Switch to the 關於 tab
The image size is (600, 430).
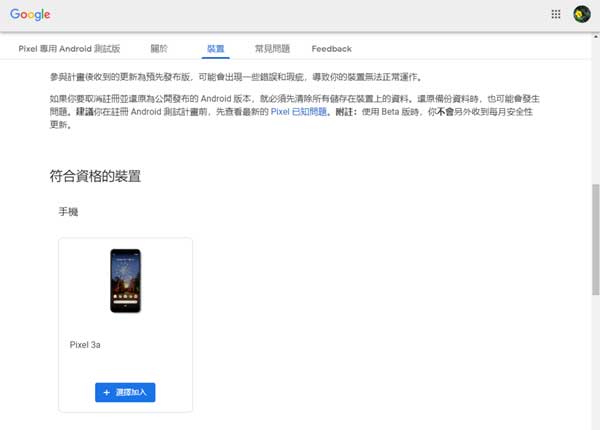click(159, 49)
